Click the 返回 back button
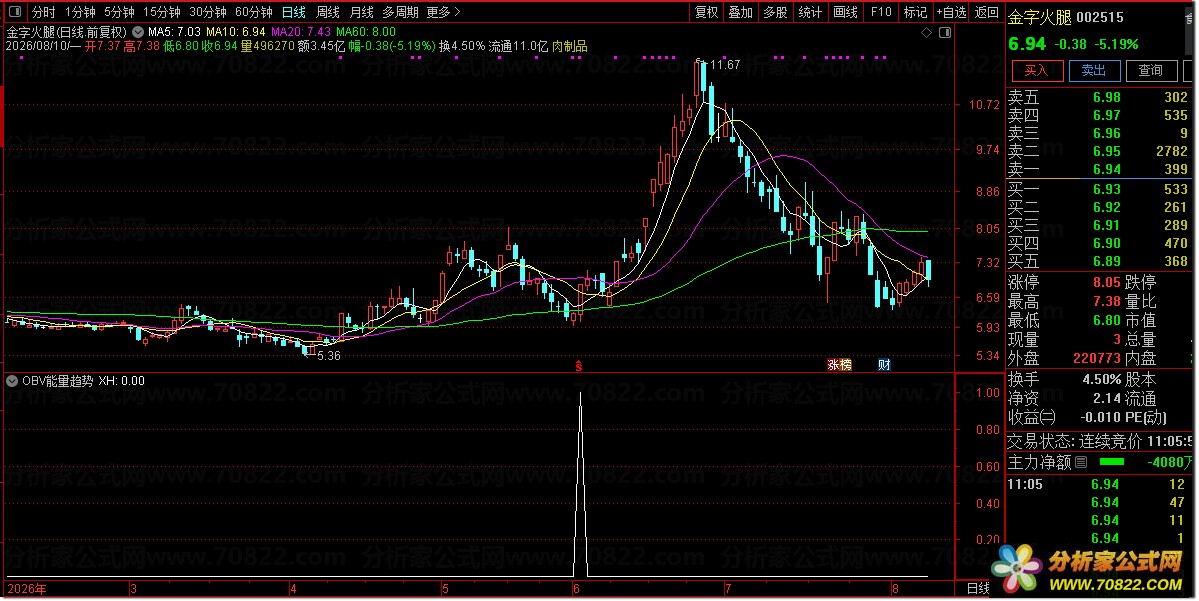 click(x=986, y=12)
